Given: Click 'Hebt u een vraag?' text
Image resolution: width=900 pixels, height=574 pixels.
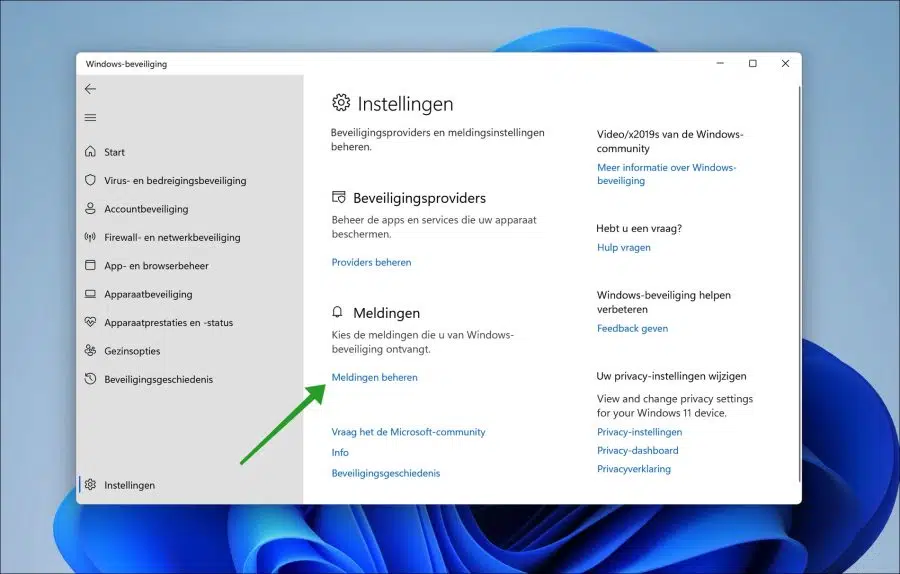Looking at the screenshot, I should pyautogui.click(x=639, y=228).
